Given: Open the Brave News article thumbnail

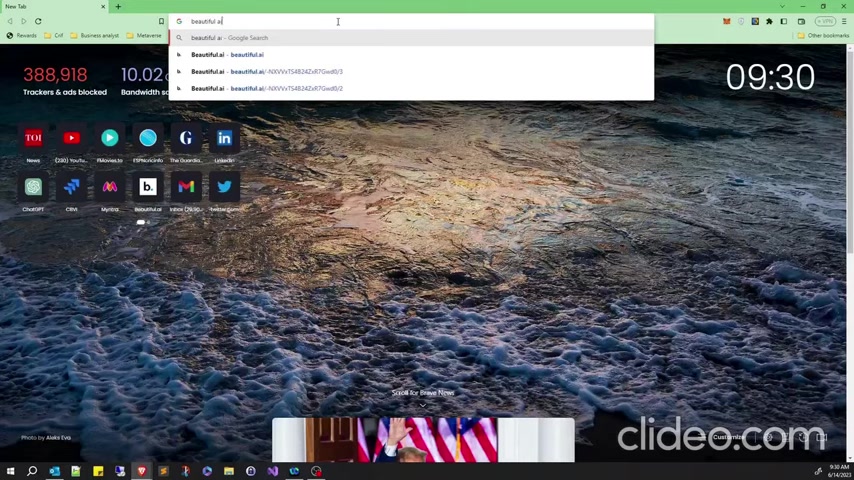Looking at the screenshot, I should pos(423,440).
